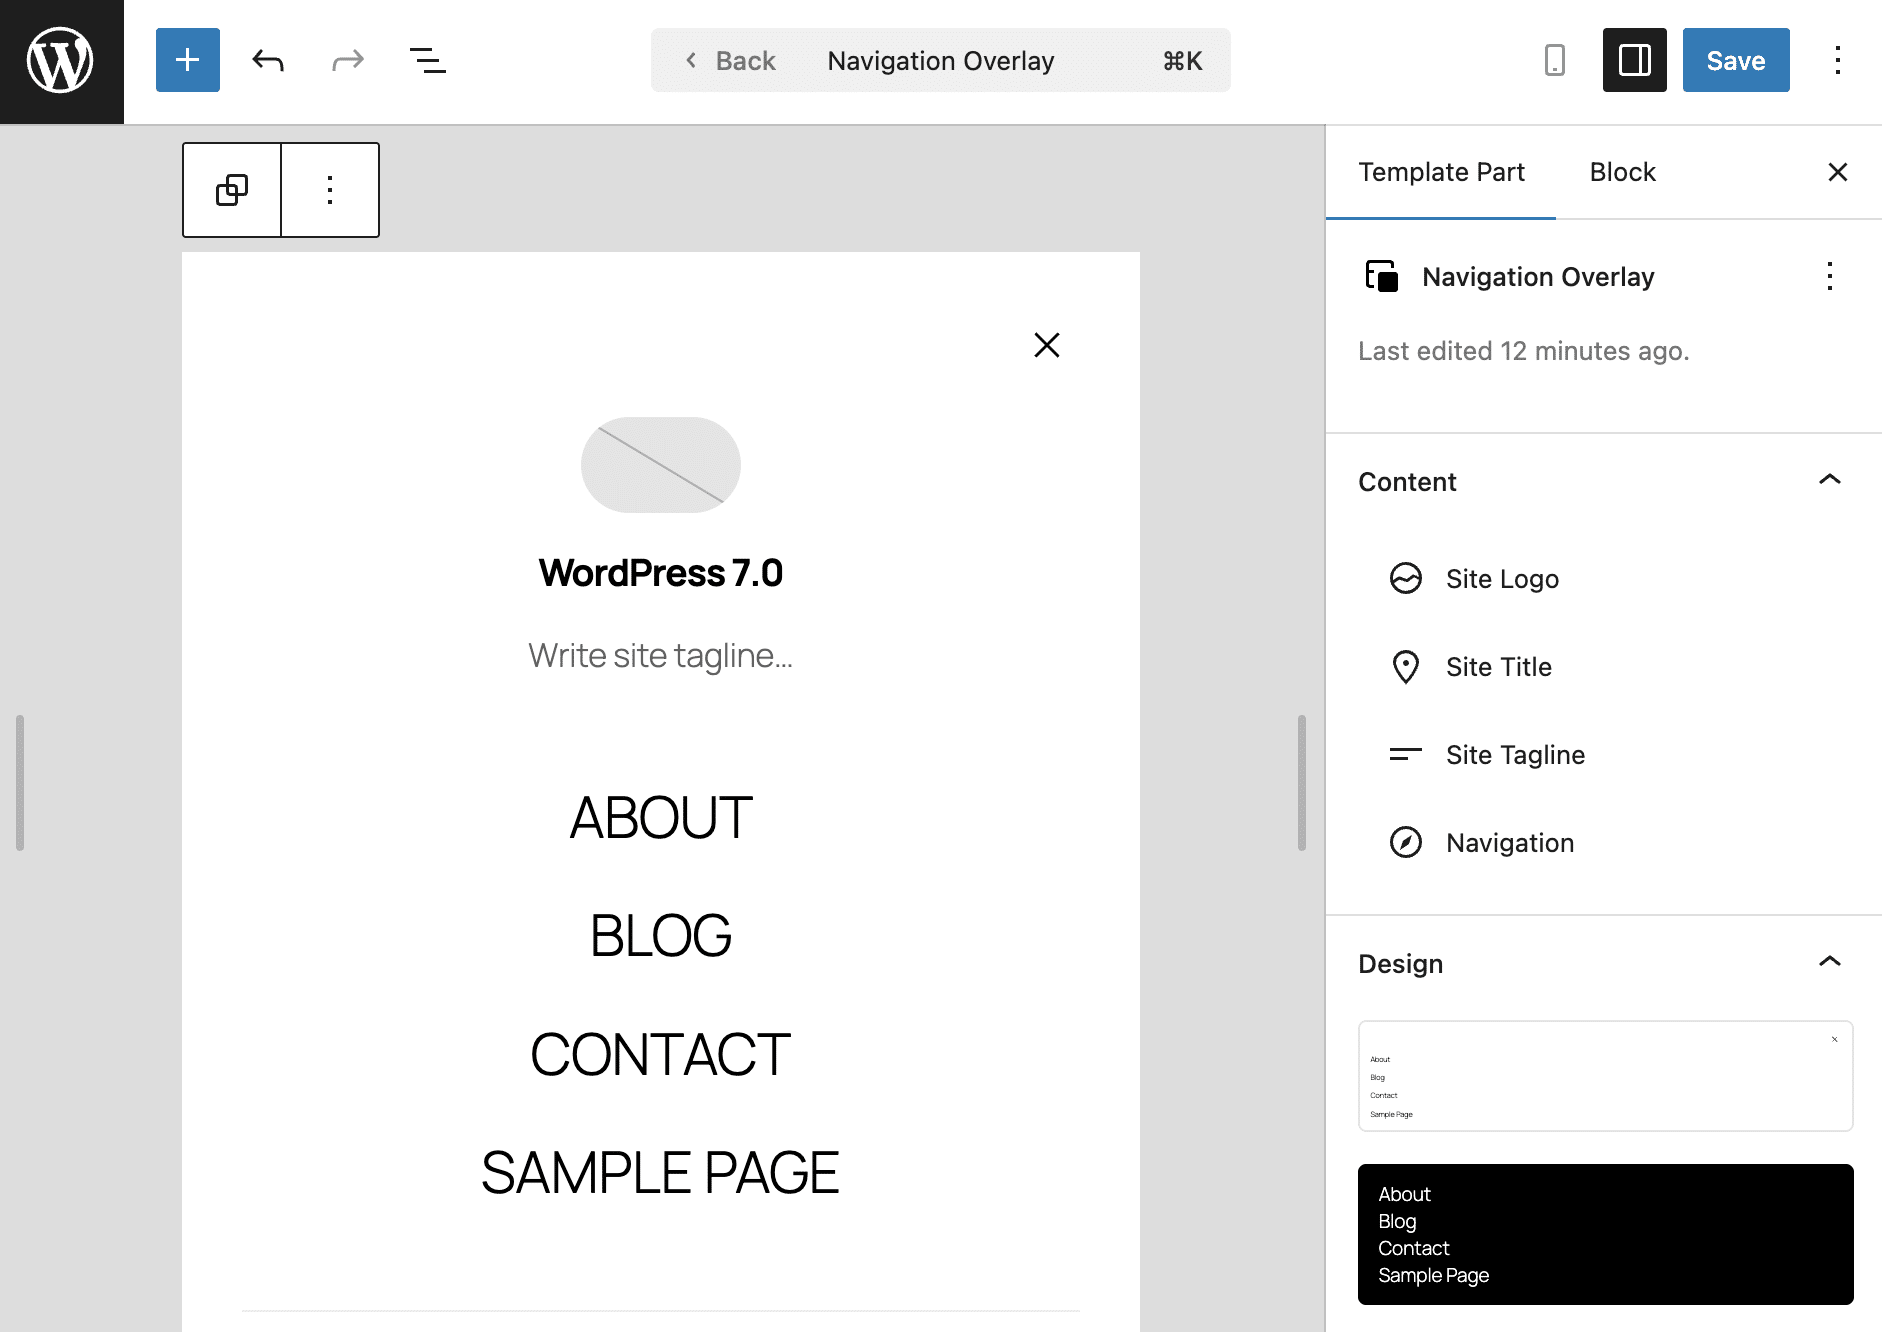Select the Template Part tab
This screenshot has width=1882, height=1332.
(x=1441, y=172)
